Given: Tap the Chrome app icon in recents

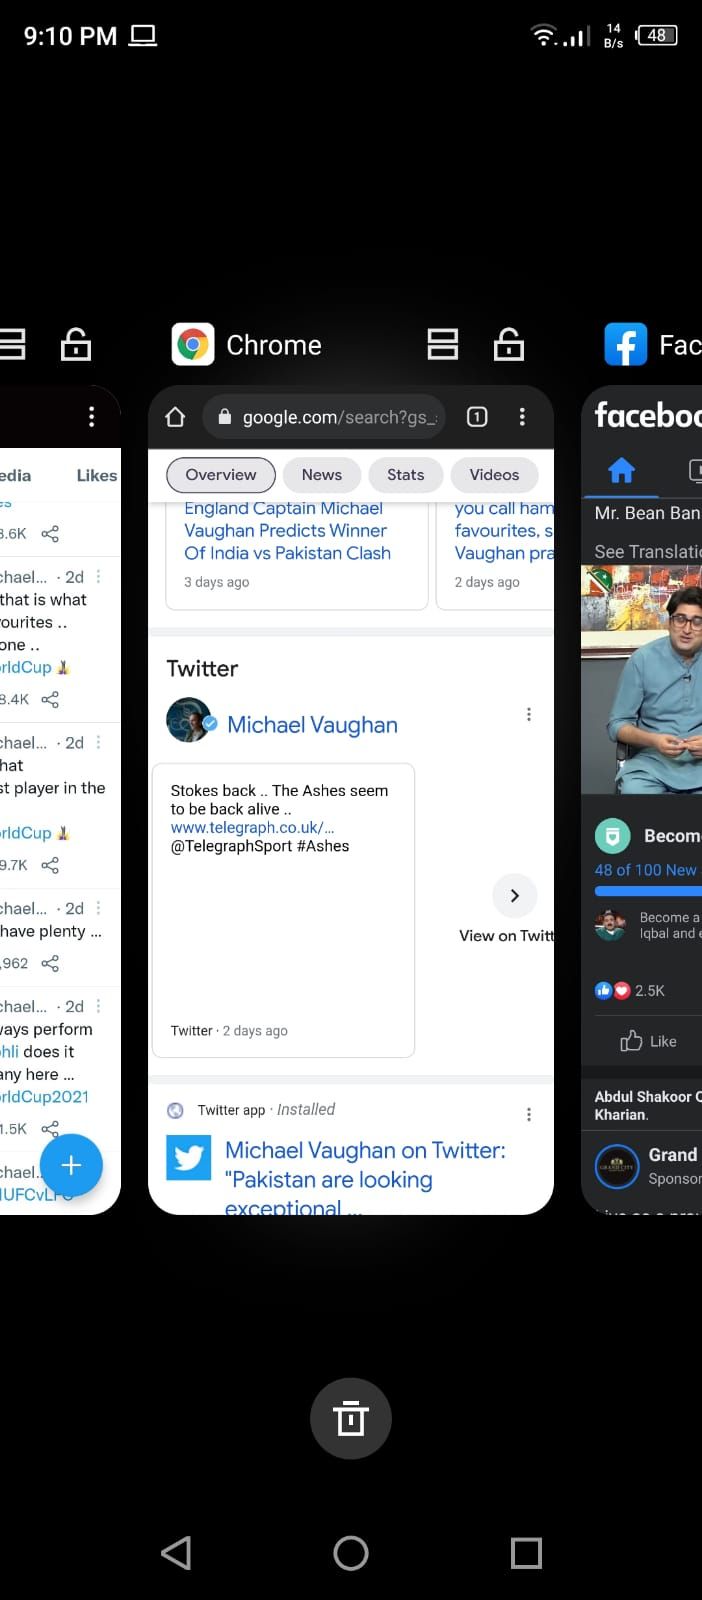Looking at the screenshot, I should point(193,345).
